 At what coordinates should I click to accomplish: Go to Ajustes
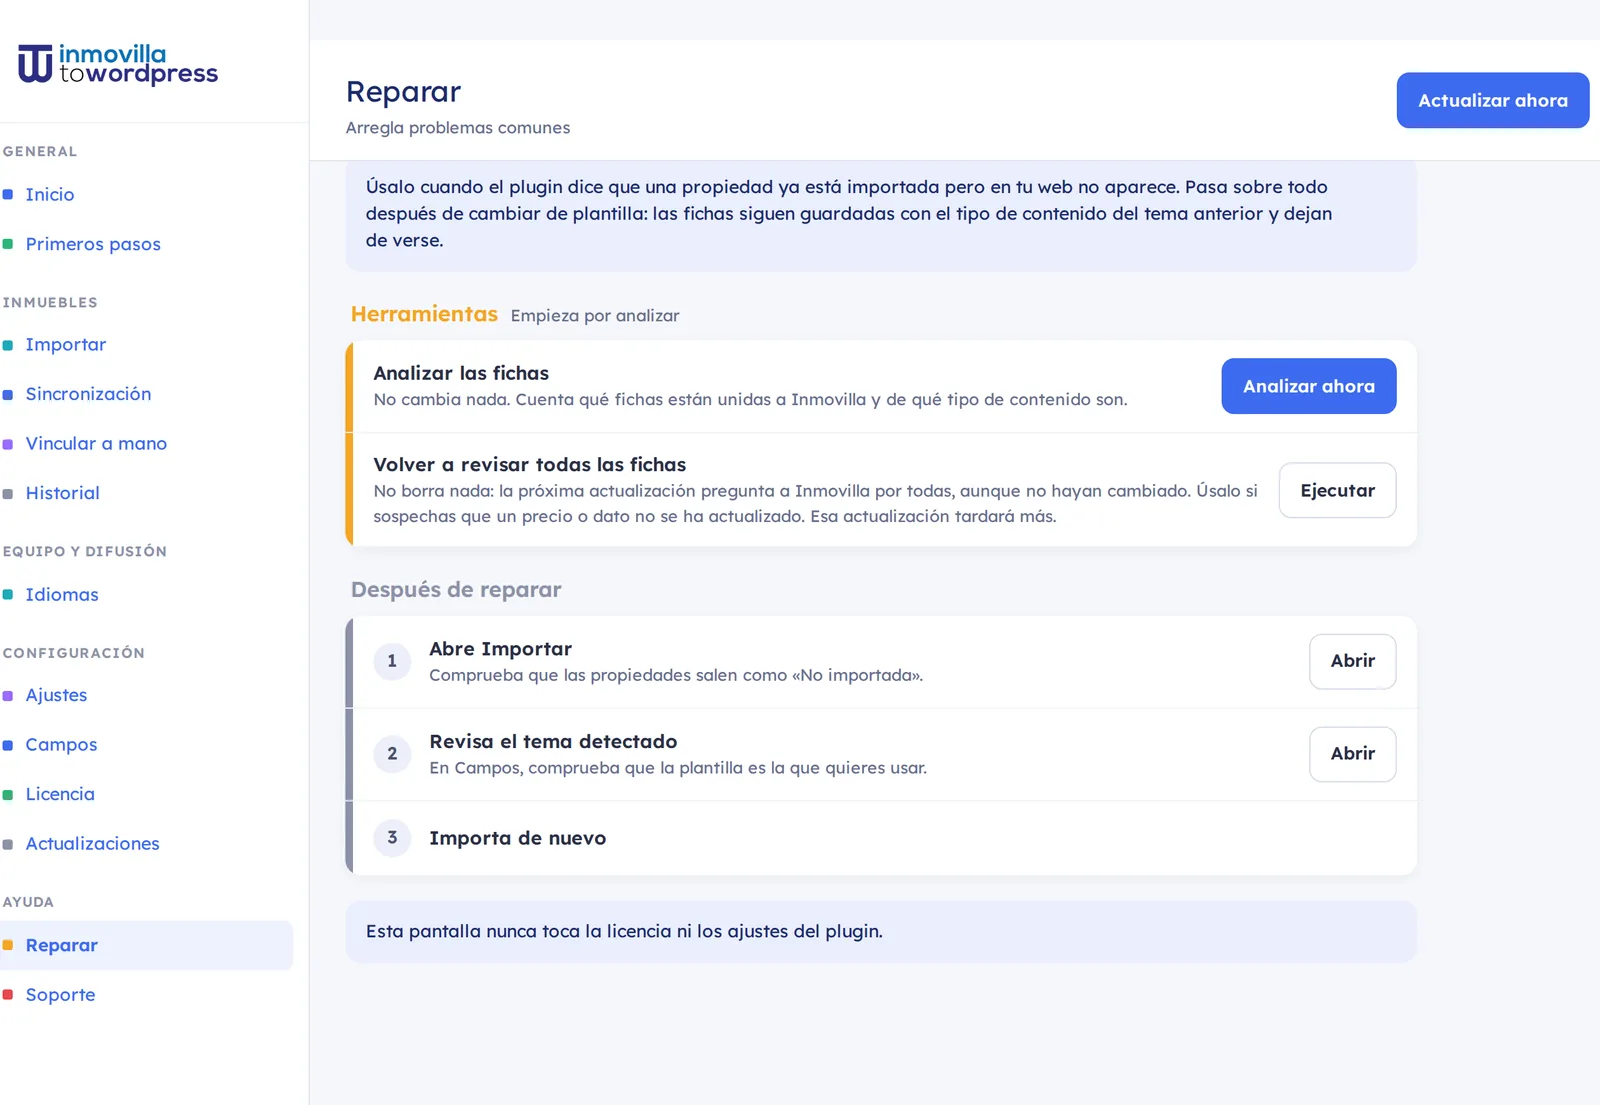point(56,695)
